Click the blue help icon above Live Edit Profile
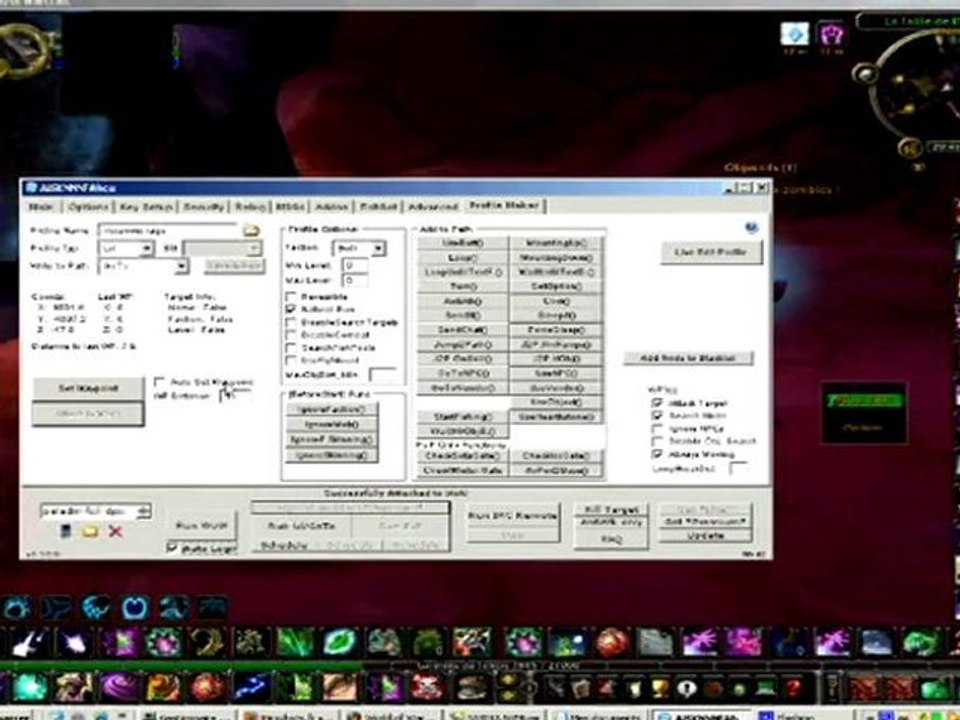 pyautogui.click(x=751, y=228)
